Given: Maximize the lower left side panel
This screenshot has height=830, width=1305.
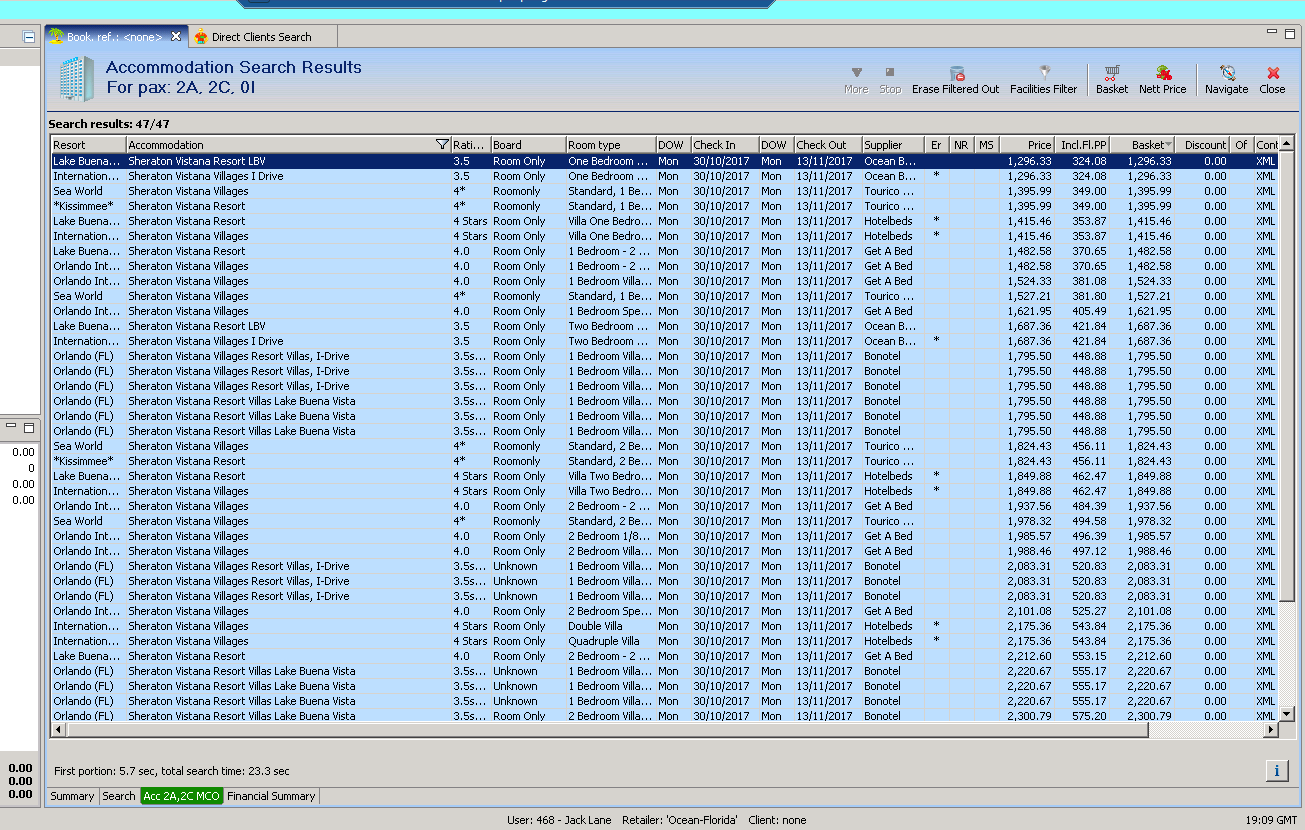Looking at the screenshot, I should (29, 427).
